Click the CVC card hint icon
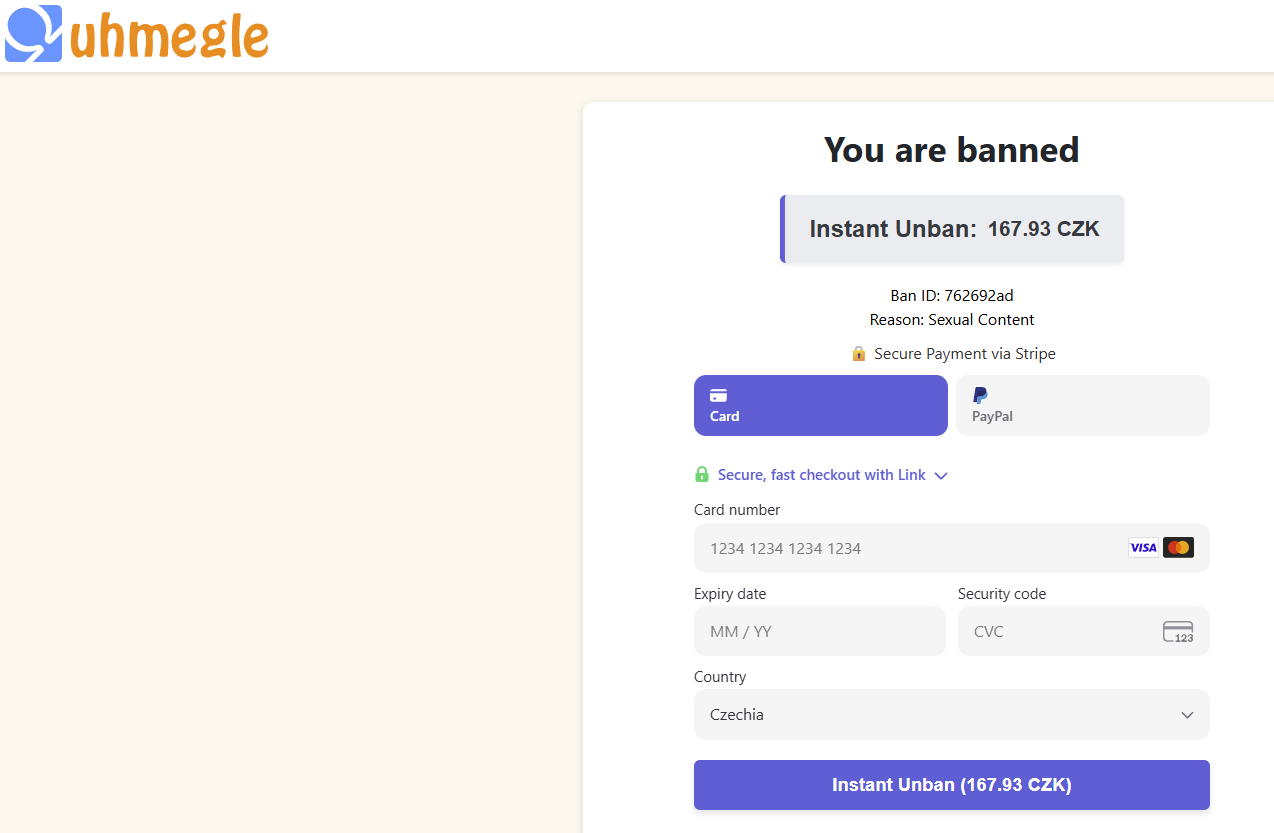Viewport: 1274px width, 833px height. pos(1178,632)
